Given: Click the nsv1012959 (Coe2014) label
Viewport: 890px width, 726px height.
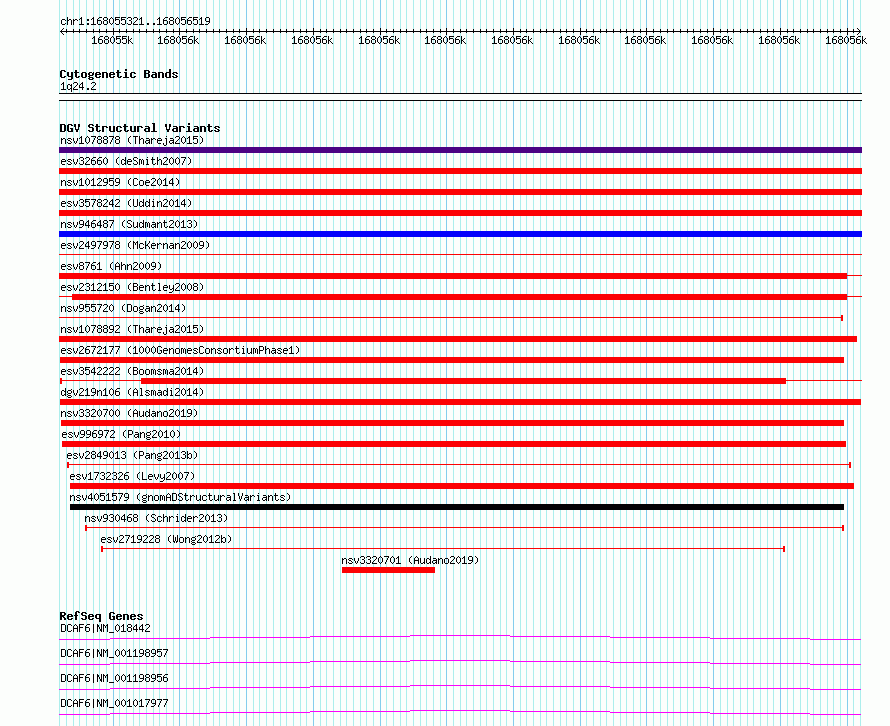Looking at the screenshot, I should (x=120, y=182).
